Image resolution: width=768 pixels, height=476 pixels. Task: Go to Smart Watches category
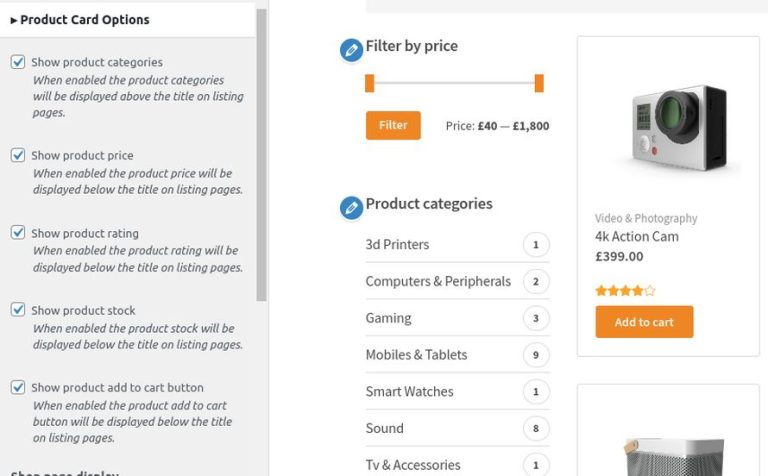(x=409, y=391)
